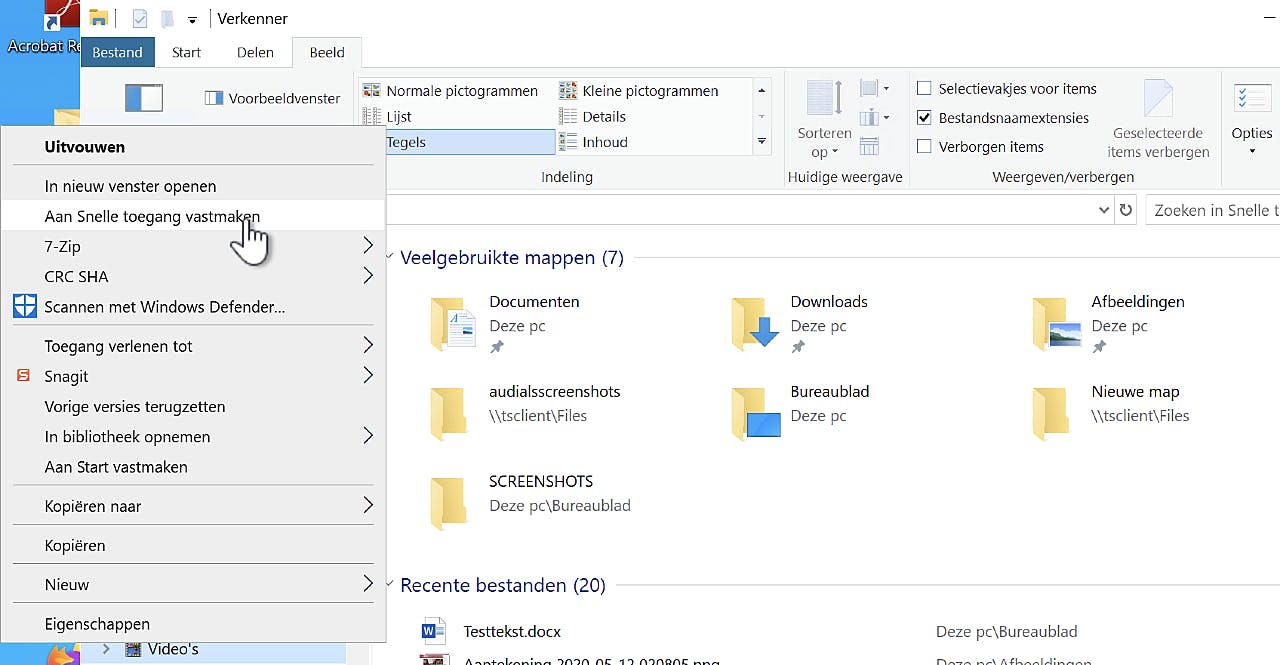Click the Zoeken in Snelle toegang search box
The width and height of the screenshot is (1280, 665).
(1214, 210)
